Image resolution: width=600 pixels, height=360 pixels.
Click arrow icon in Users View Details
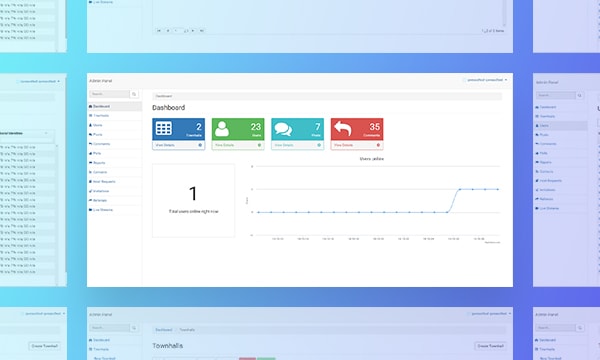(x=259, y=145)
